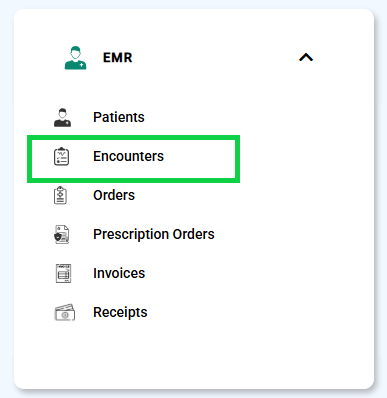Open the Prescription Orders list
387x398 pixels.
[x=154, y=234]
